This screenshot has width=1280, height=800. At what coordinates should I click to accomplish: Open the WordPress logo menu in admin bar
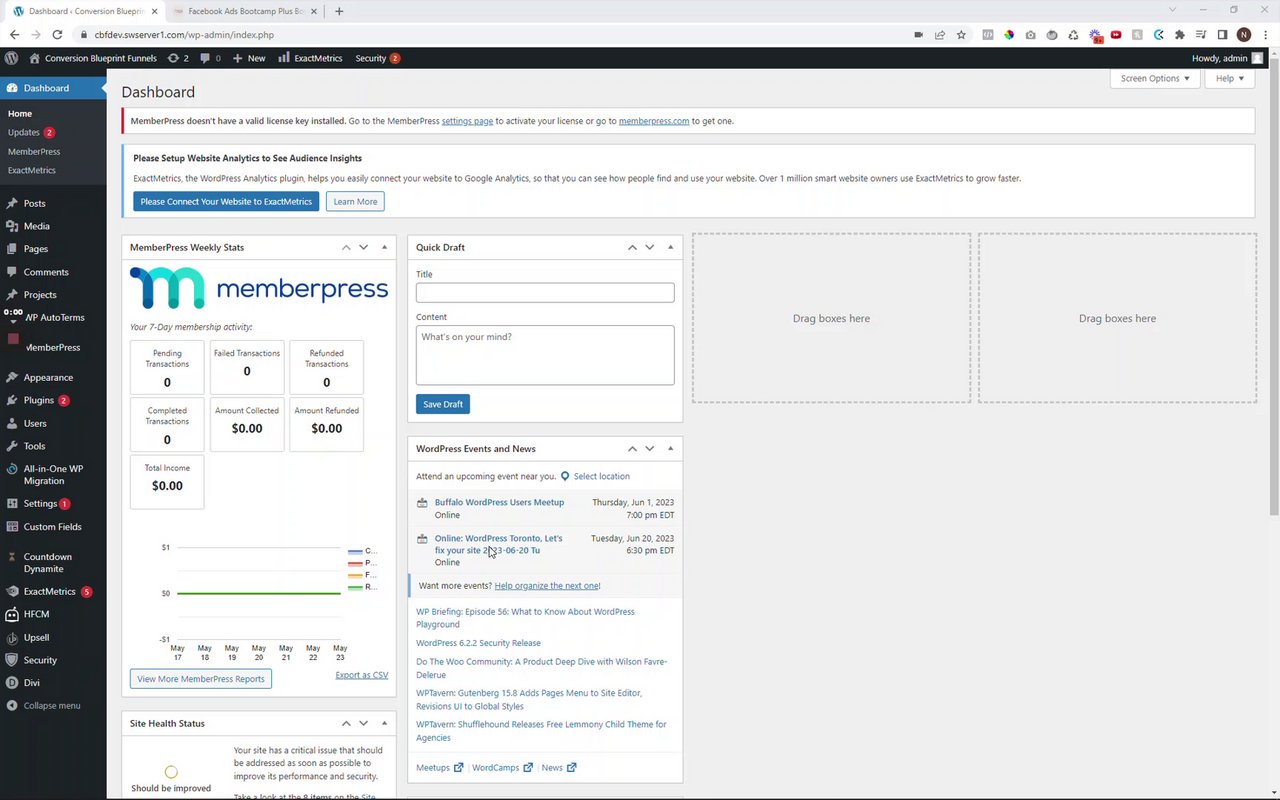[x=11, y=58]
